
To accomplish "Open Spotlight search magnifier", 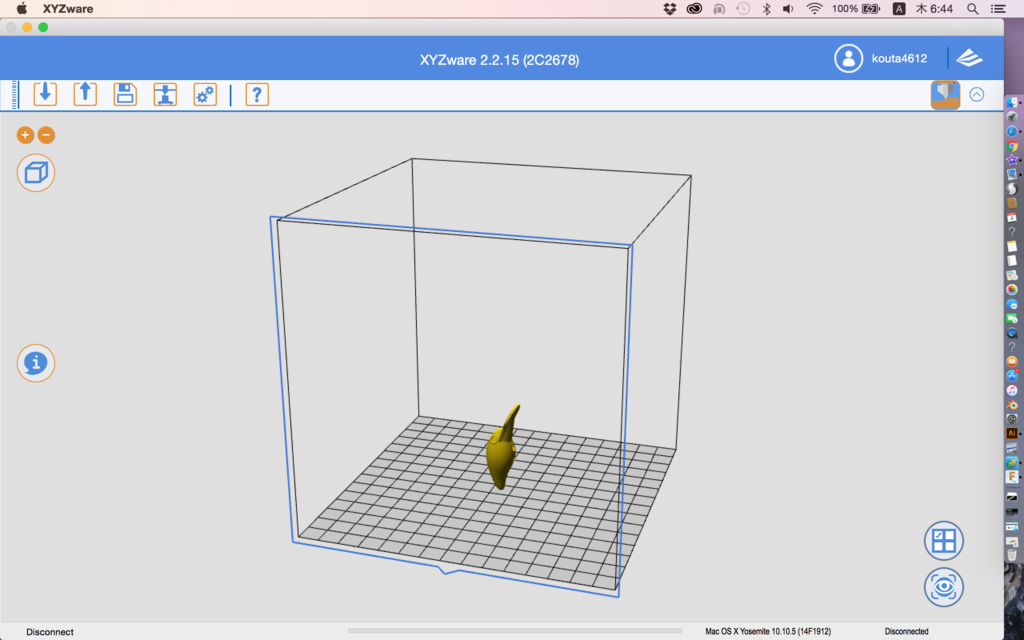I will 972,8.
